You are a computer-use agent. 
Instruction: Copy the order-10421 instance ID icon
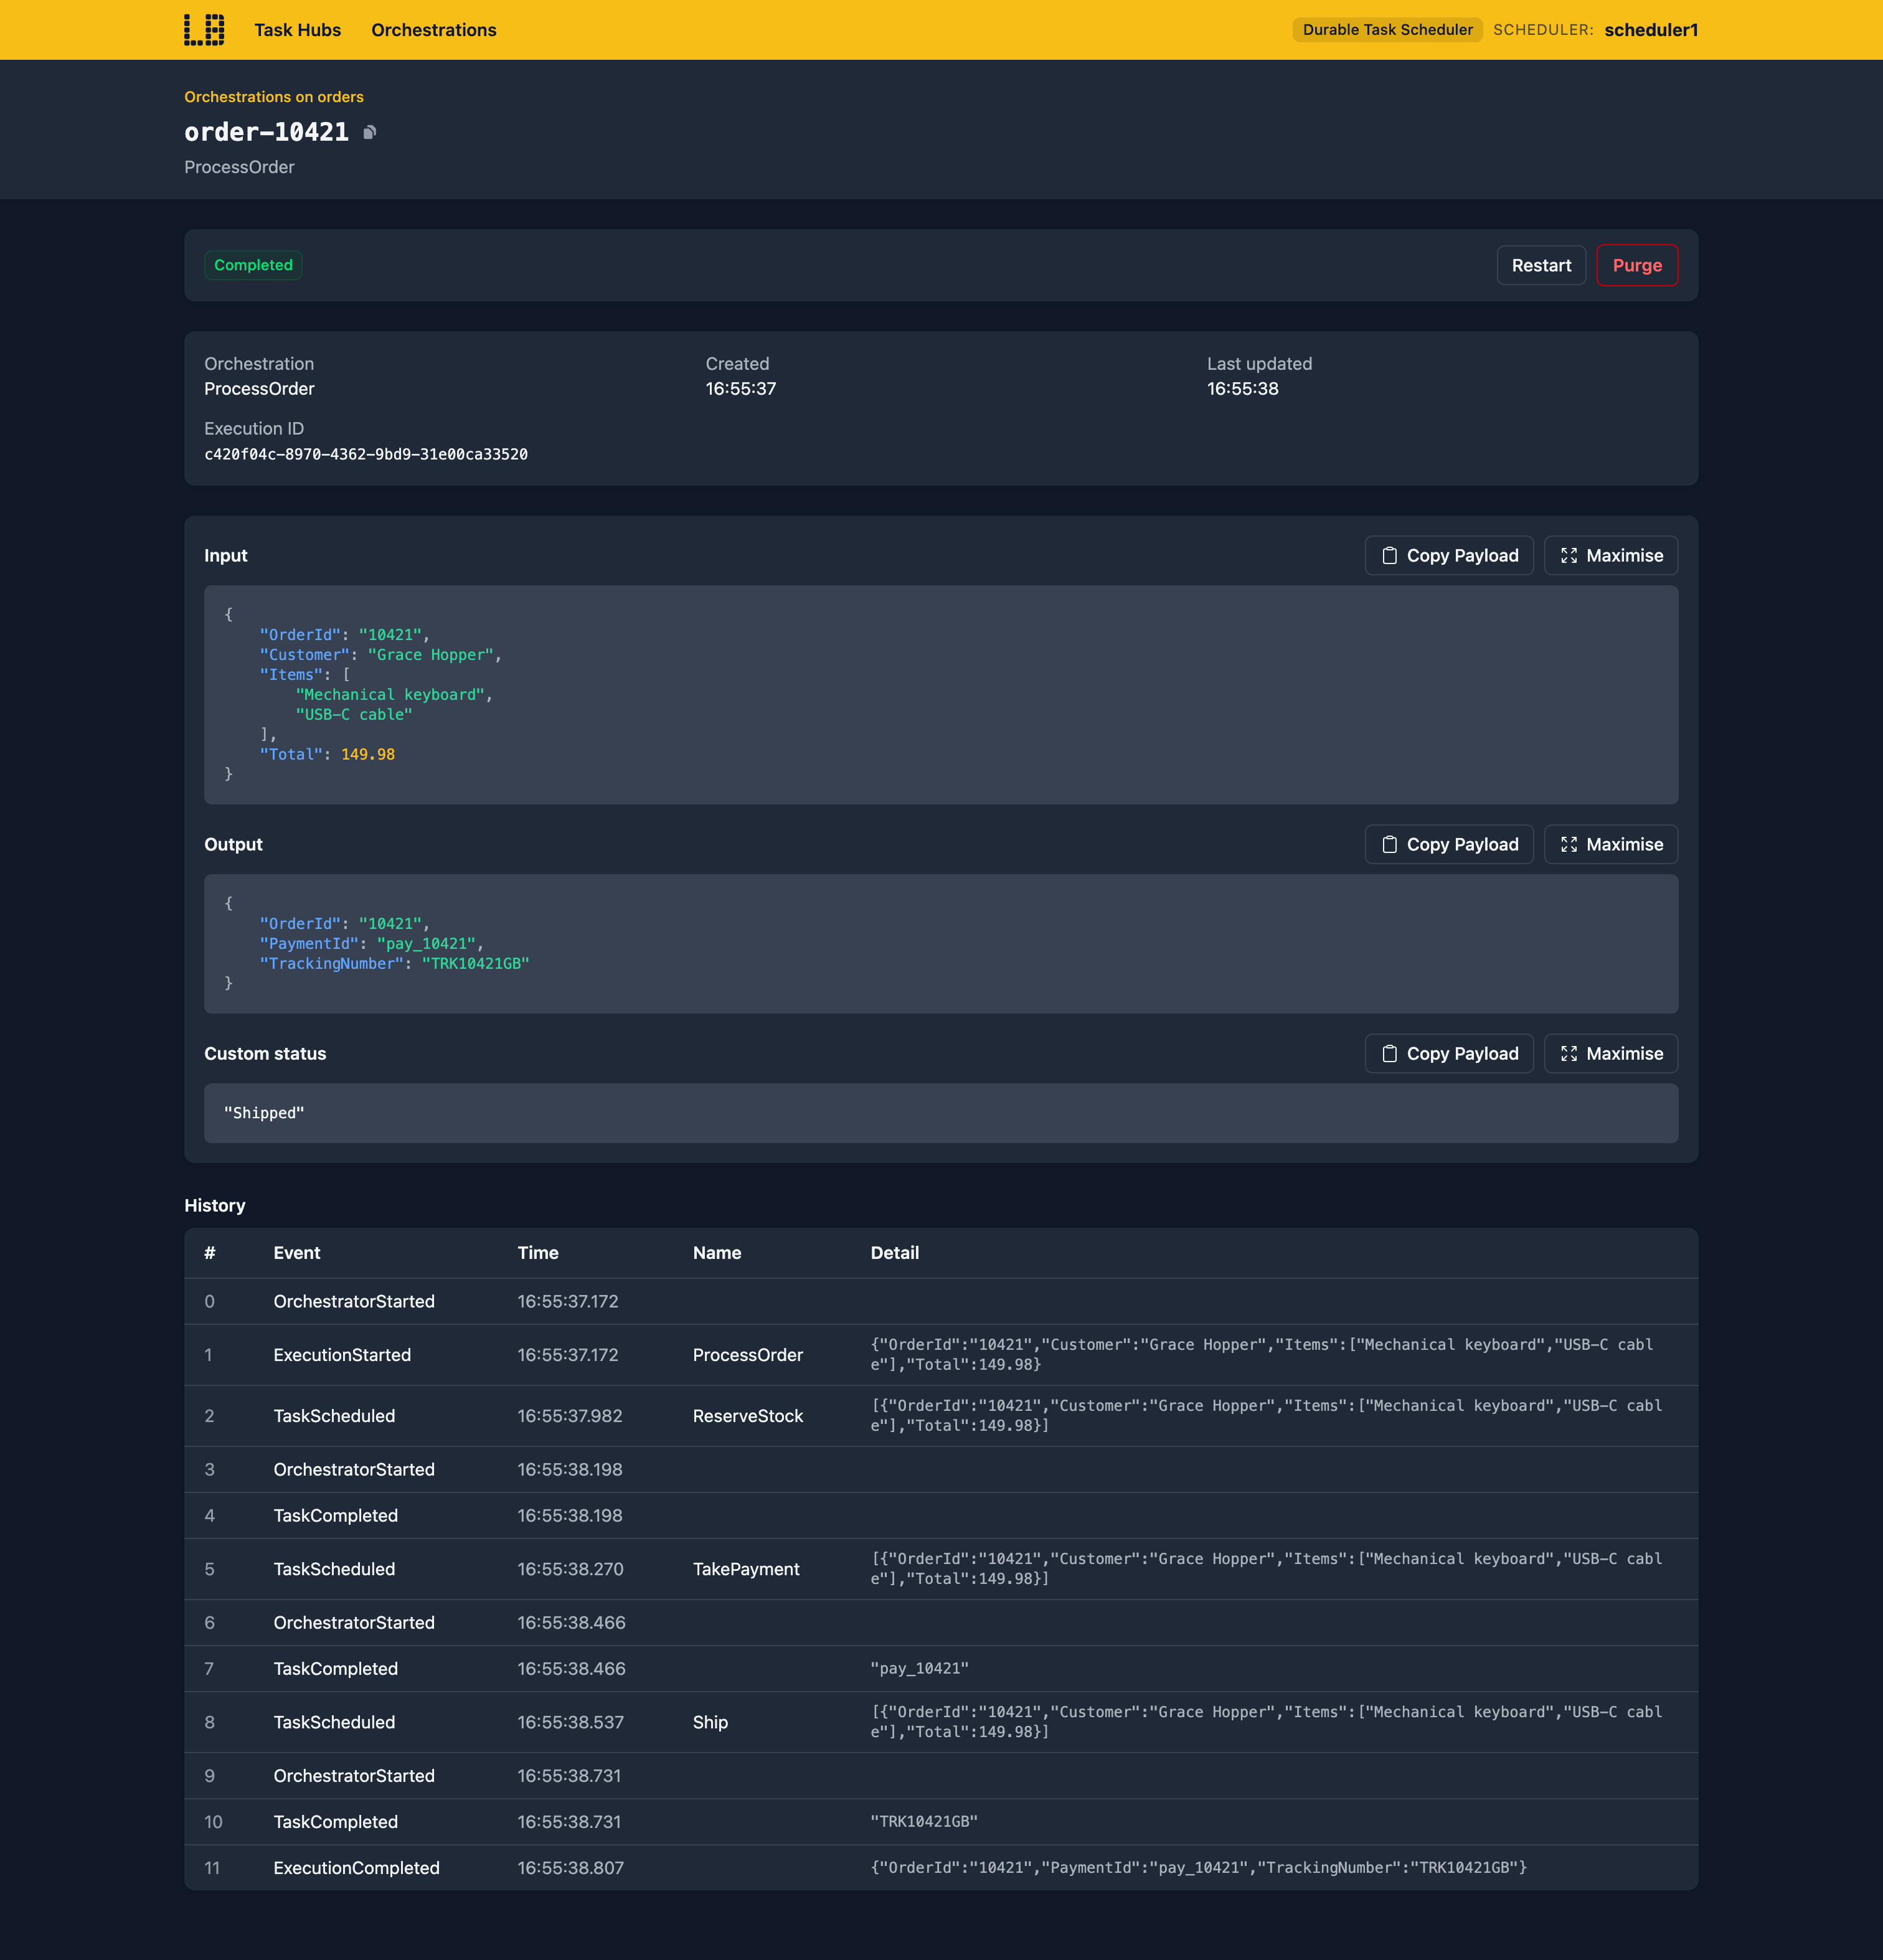(x=369, y=132)
